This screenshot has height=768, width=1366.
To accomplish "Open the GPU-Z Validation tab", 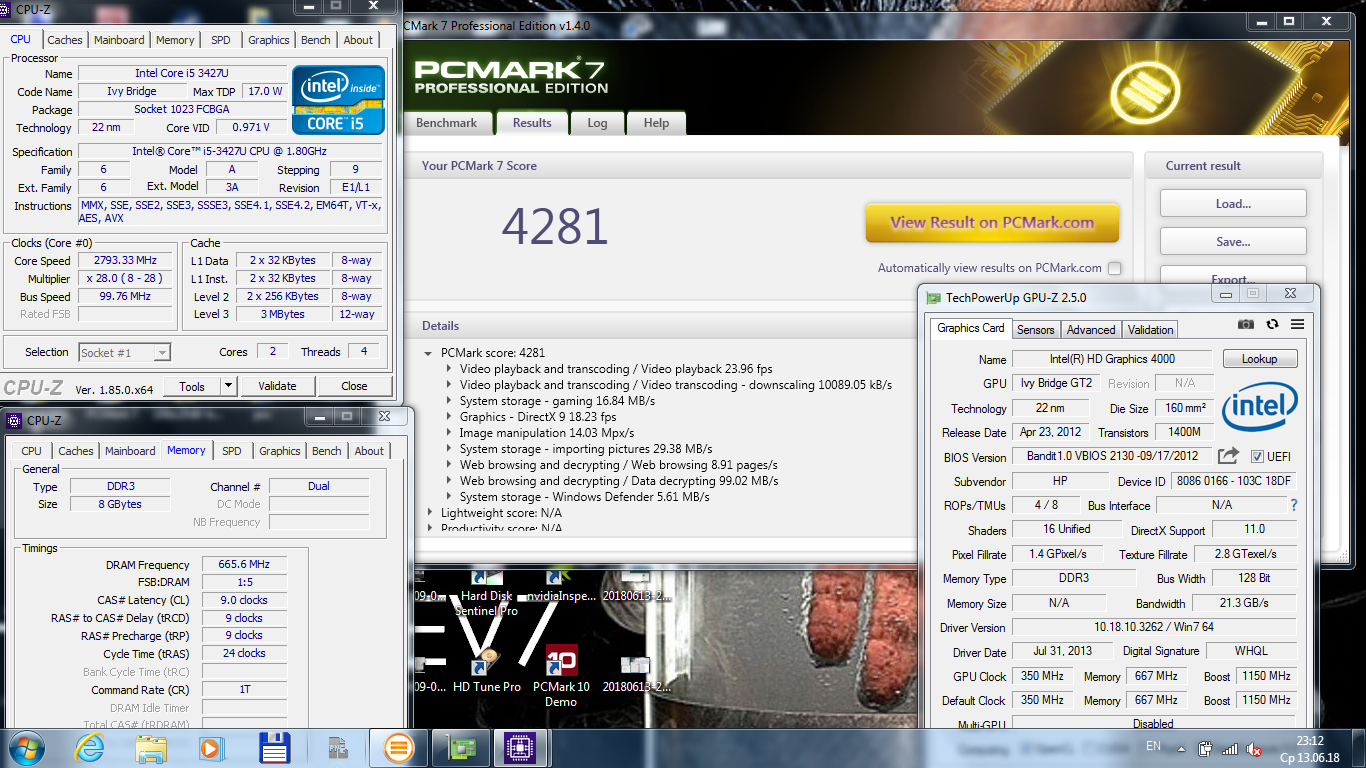I will click(x=1151, y=330).
